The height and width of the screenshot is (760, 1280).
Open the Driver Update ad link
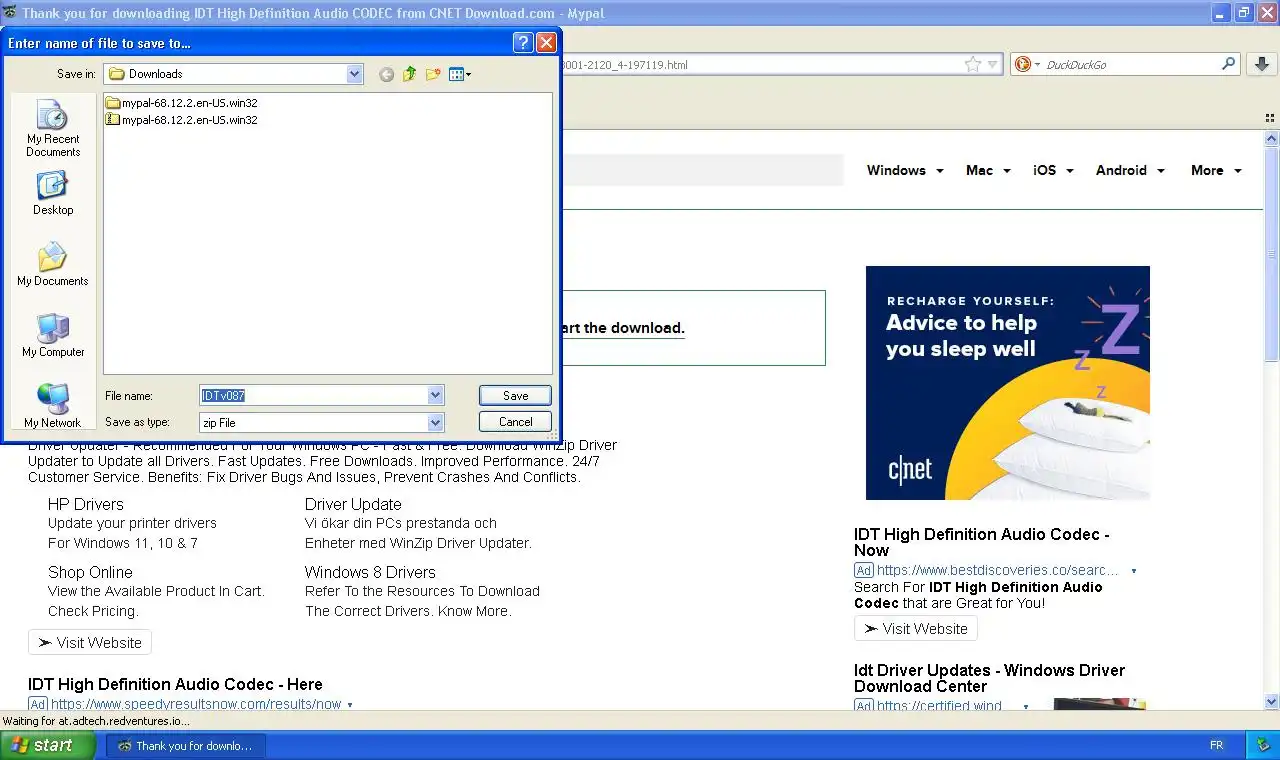[x=353, y=504]
